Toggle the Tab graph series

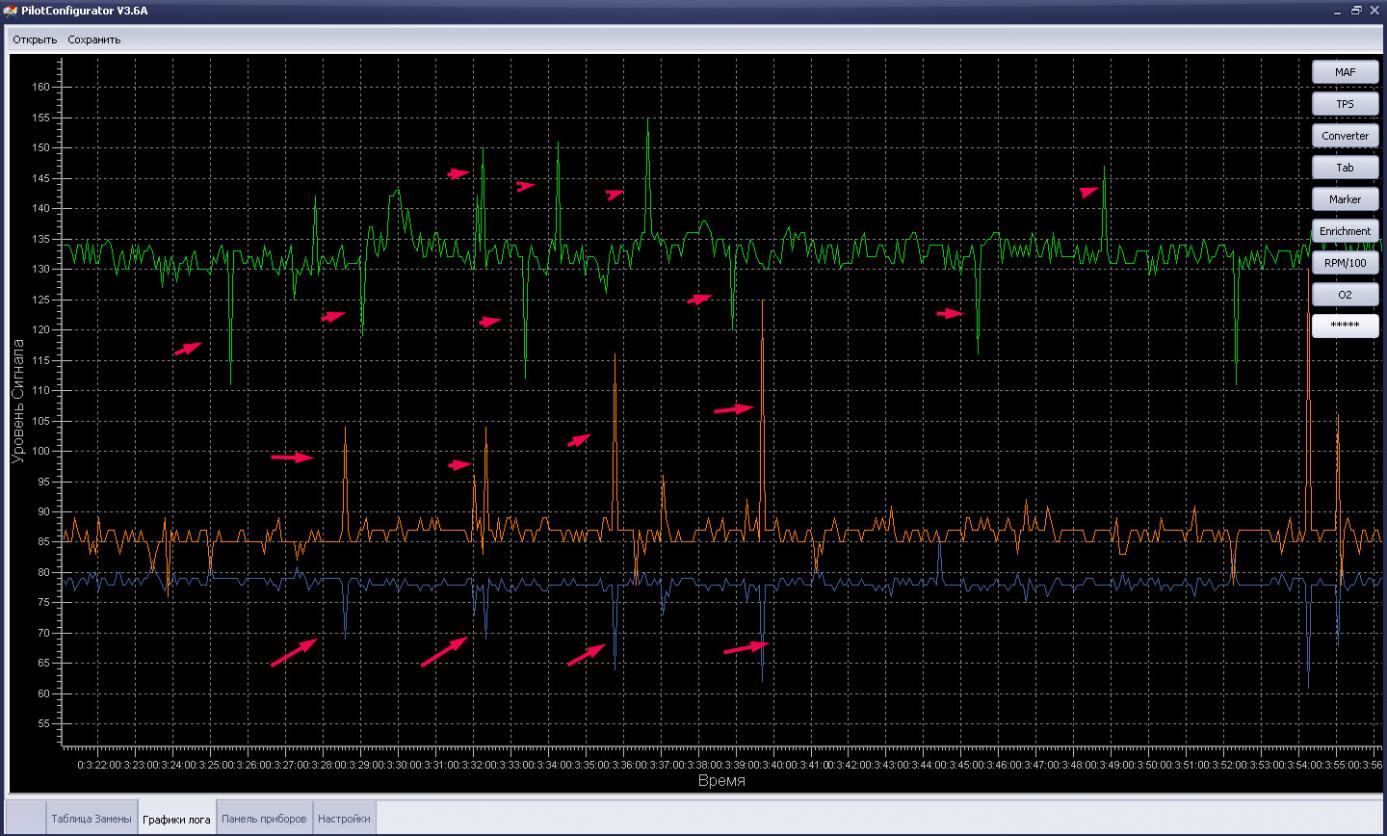(x=1345, y=167)
